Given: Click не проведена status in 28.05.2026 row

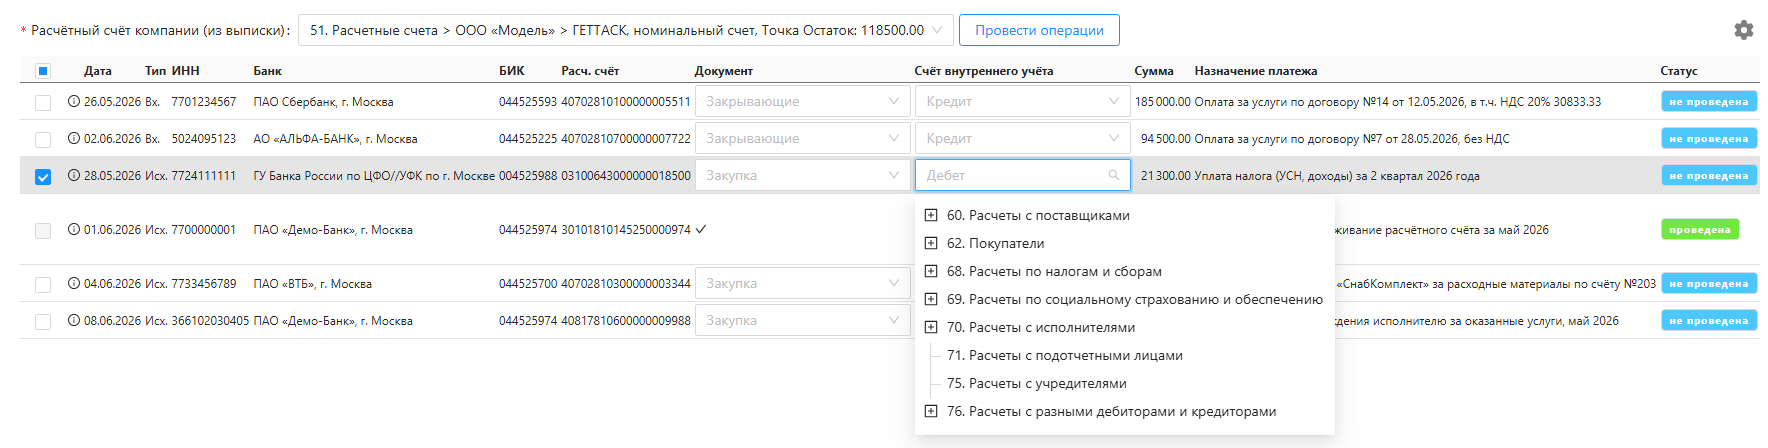Looking at the screenshot, I should pos(1709,175).
